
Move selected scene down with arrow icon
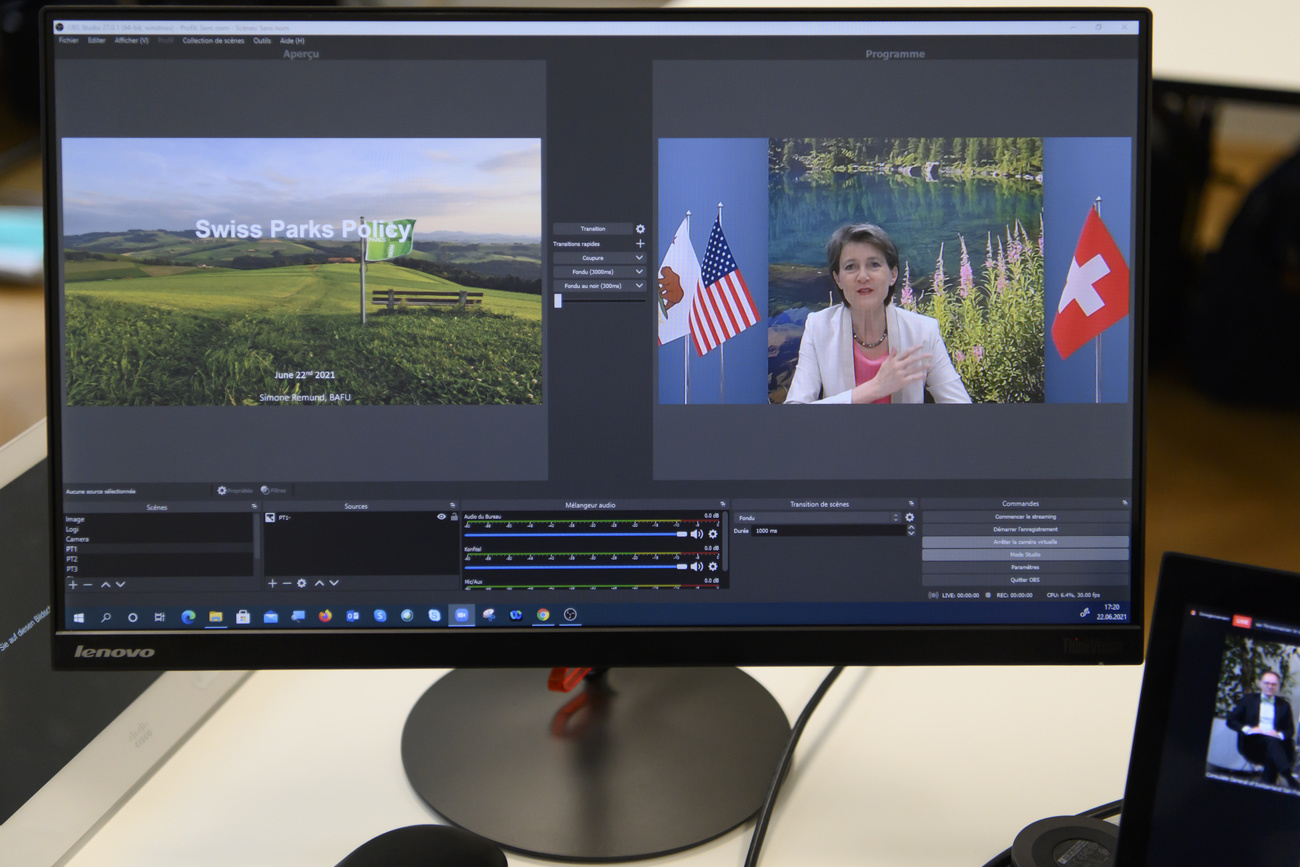(120, 584)
